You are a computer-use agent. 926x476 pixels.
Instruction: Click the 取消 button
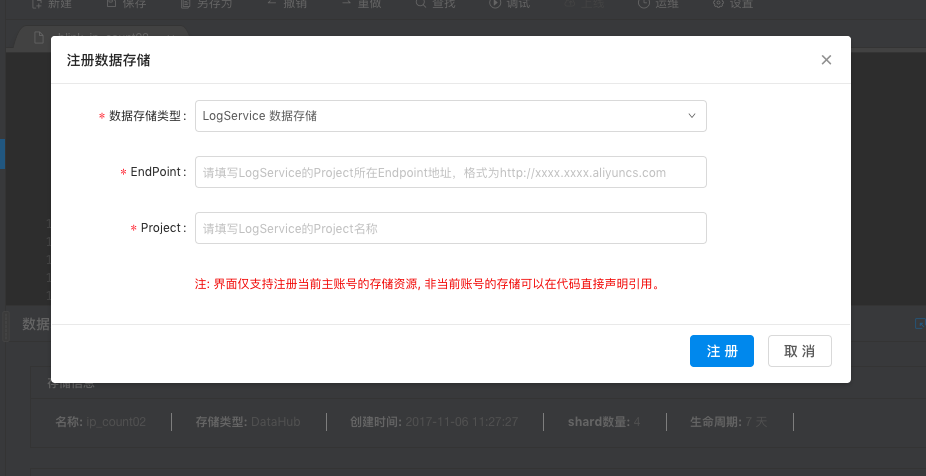[800, 351]
